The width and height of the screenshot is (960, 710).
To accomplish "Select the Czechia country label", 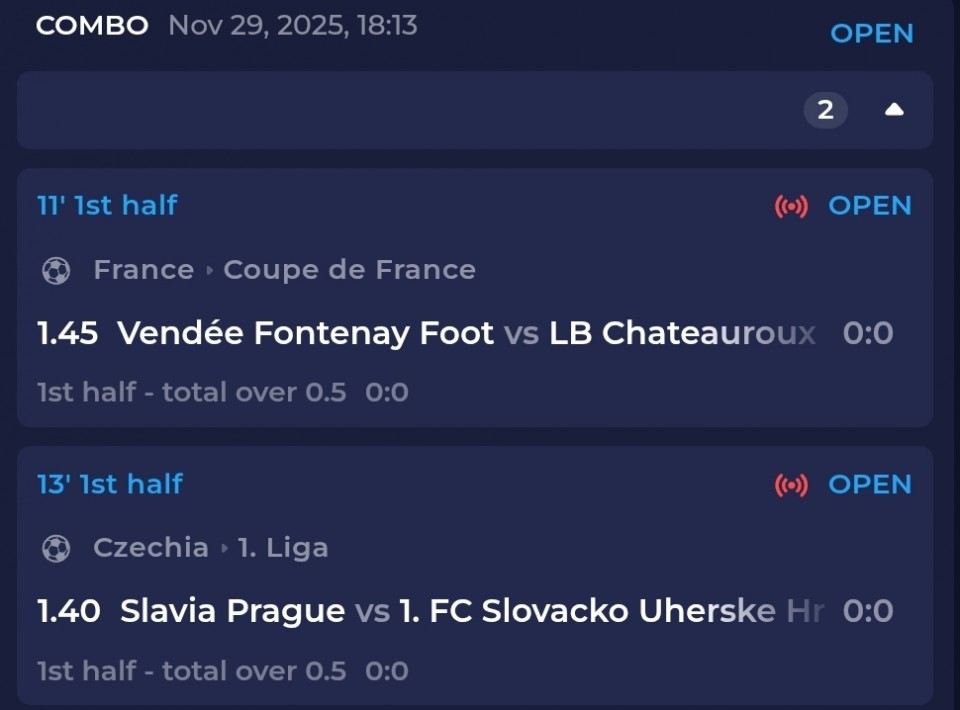I will [151, 548].
